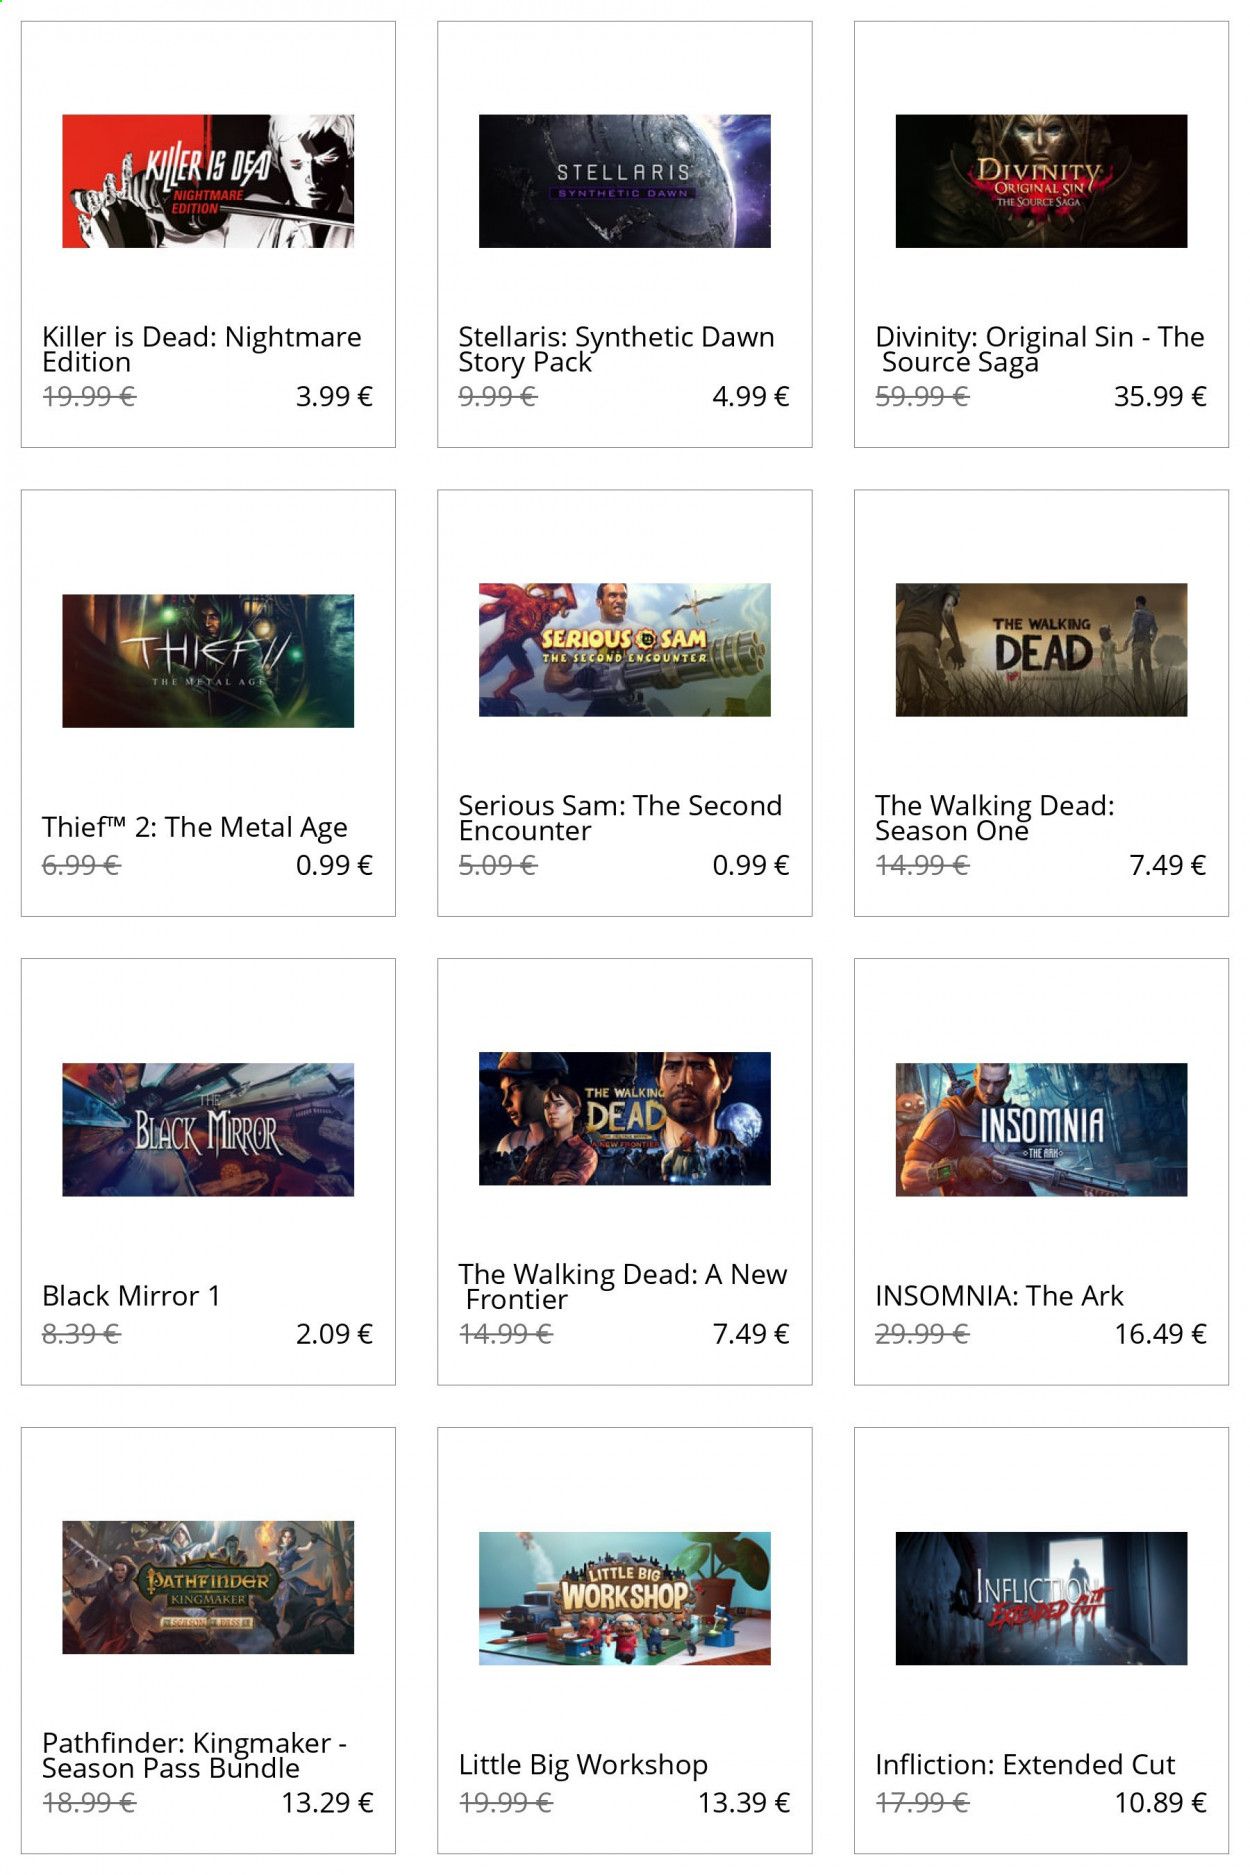Click the title 'INSOMNIA: The Ark'

[999, 1296]
